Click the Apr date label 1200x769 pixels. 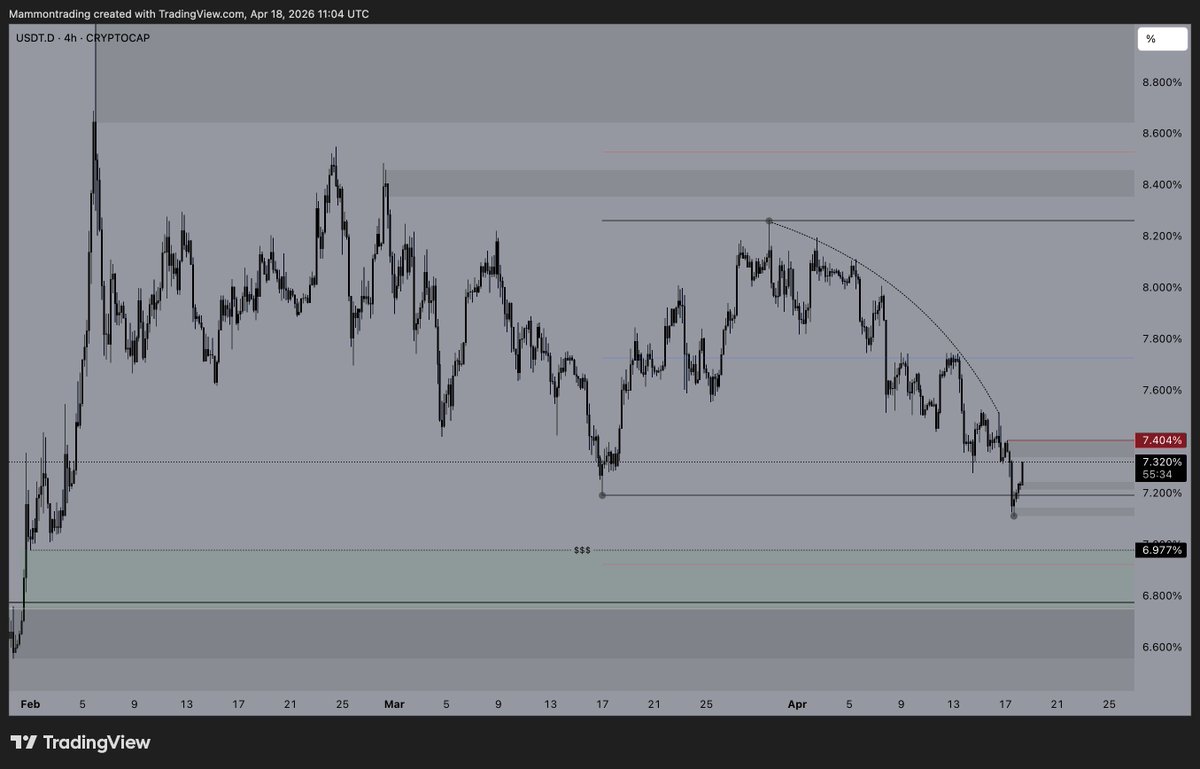pos(797,704)
